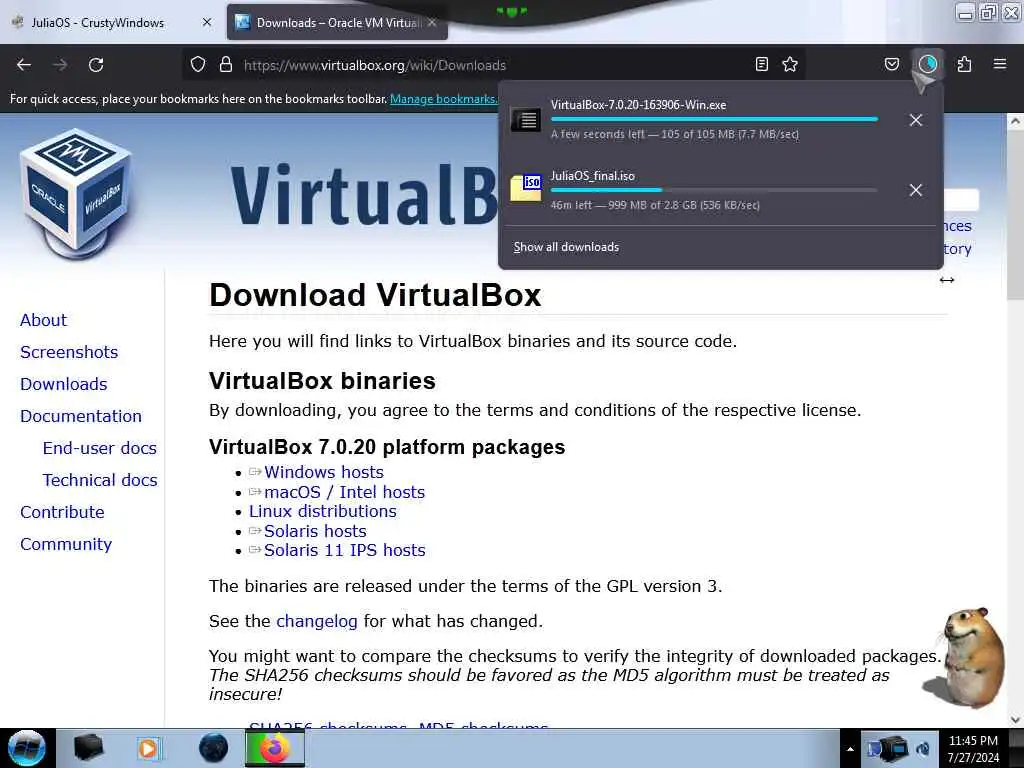This screenshot has height=768, width=1024.
Task: Click the Solaris hosts link
Action: coord(315,531)
